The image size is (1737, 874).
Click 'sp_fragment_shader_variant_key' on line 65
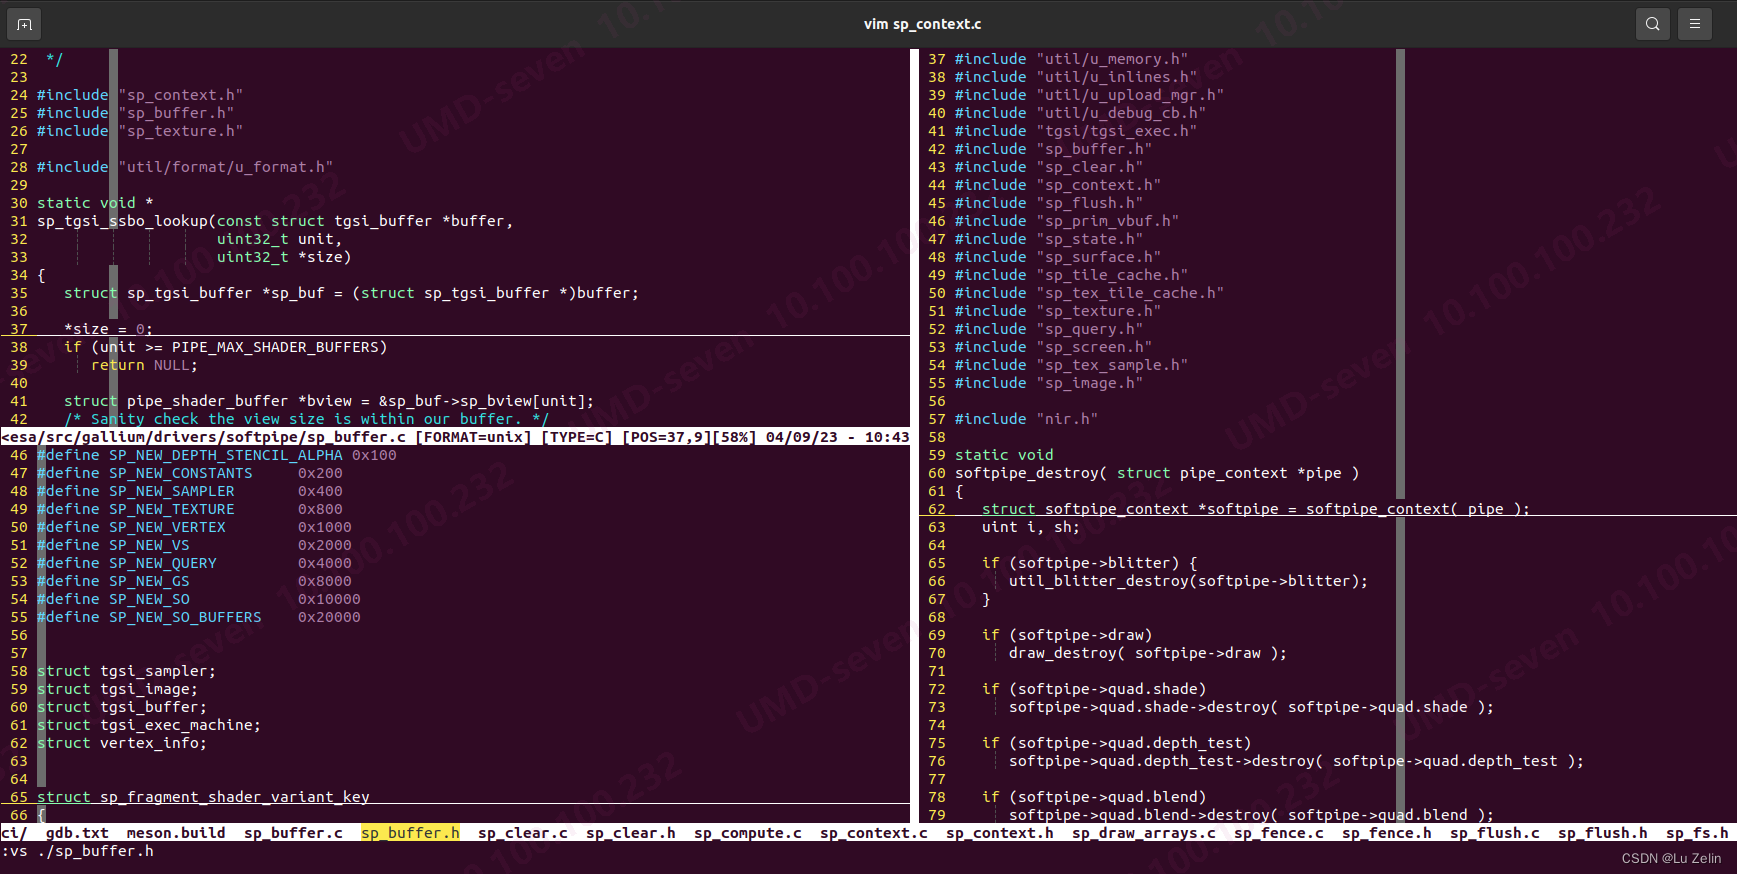point(235,797)
